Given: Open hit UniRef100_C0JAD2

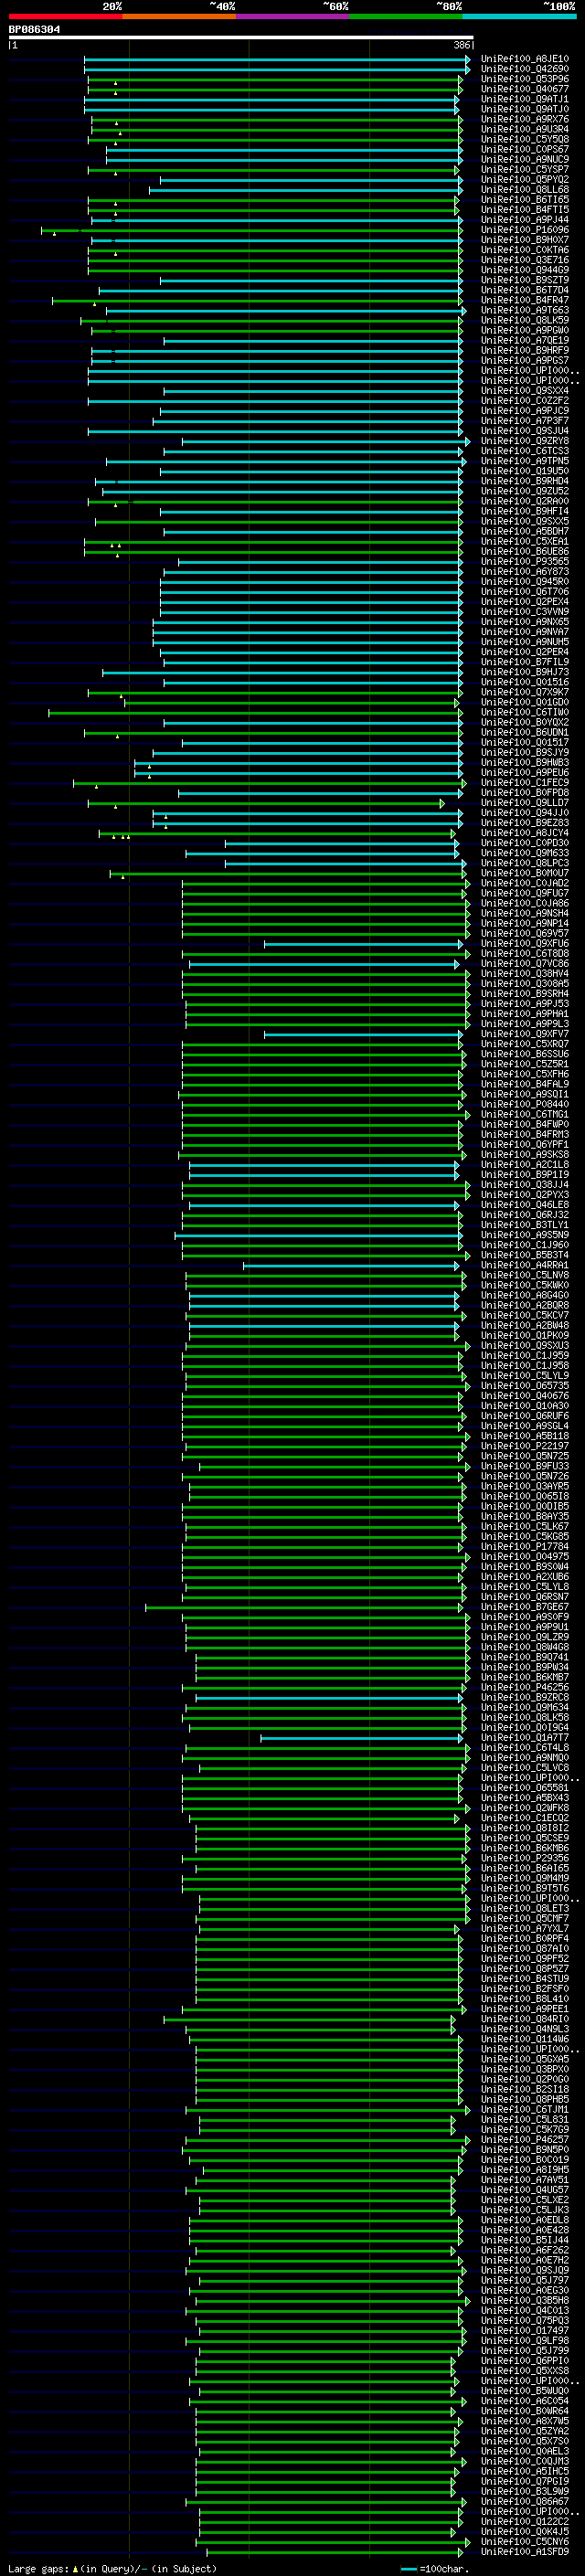Looking at the screenshot, I should 525,884.
